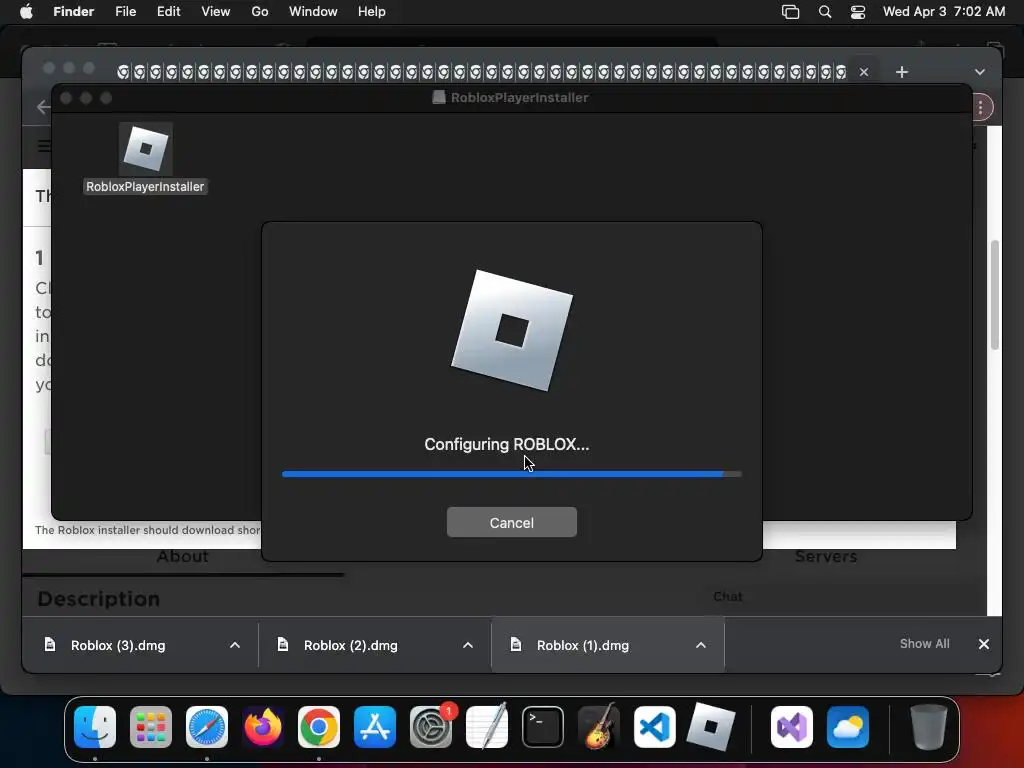Click the Stage Manager windows icon in the menu bar
This screenshot has height=768, width=1024.
click(790, 12)
